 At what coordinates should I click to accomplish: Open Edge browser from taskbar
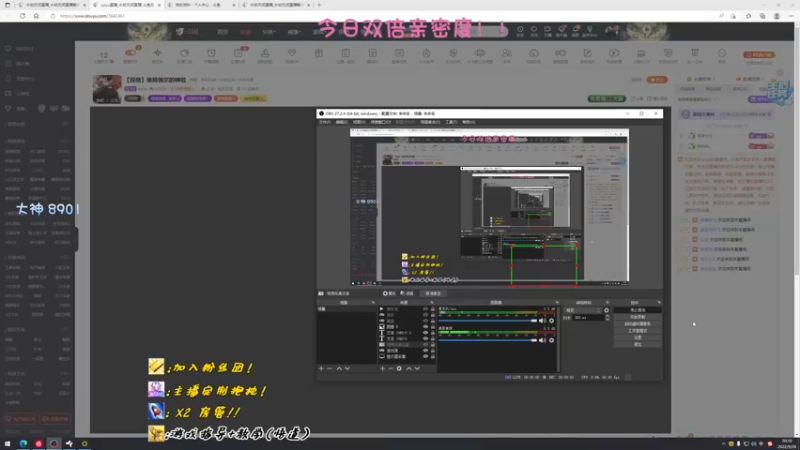point(23,444)
